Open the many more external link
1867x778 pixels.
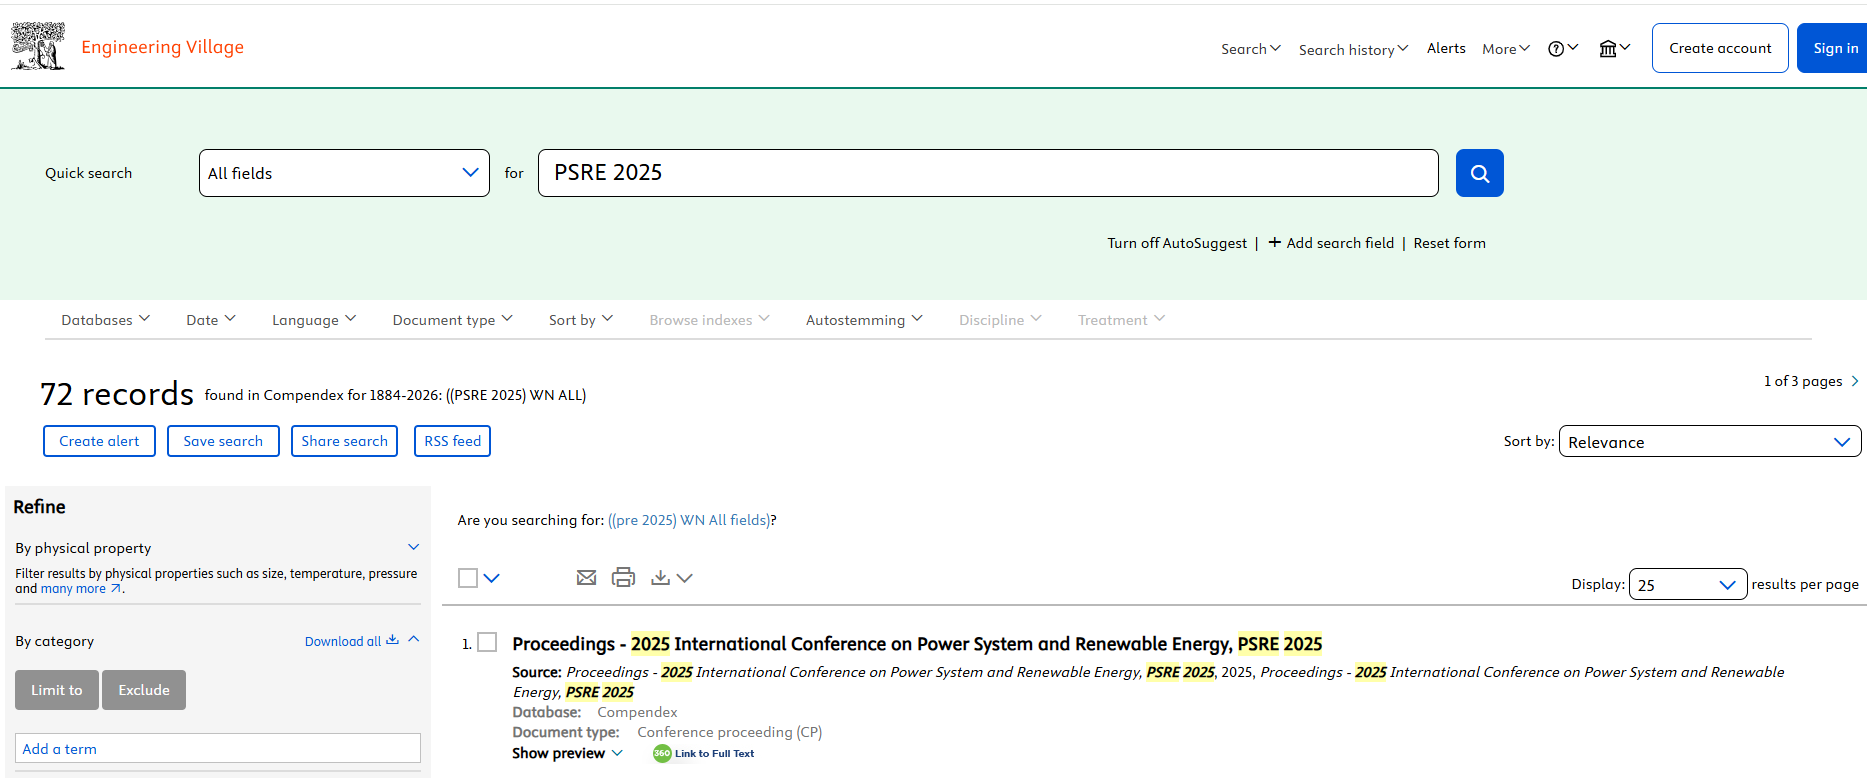pos(81,589)
